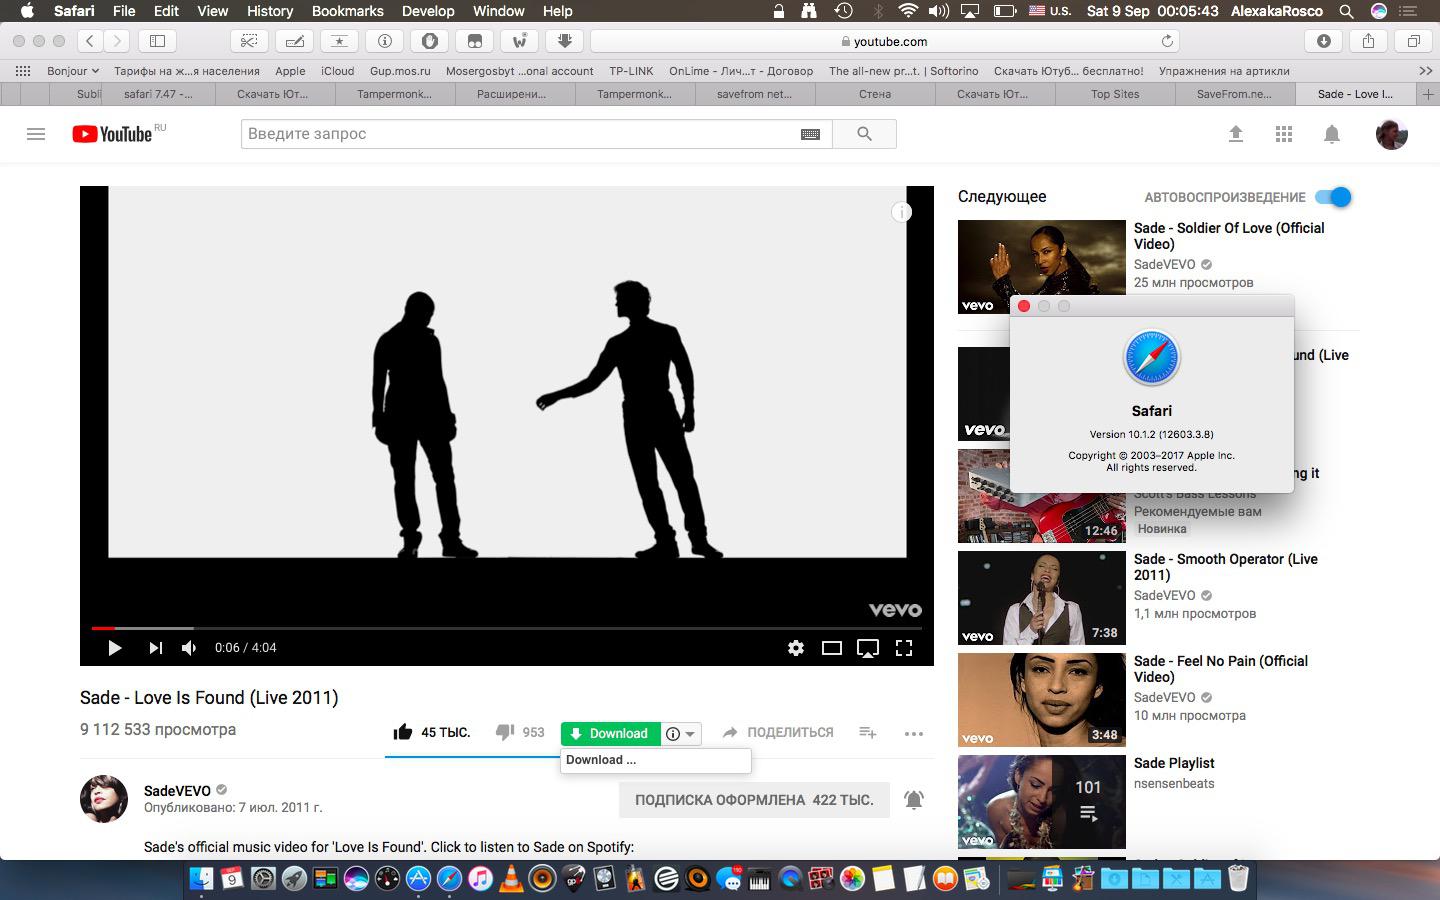Open the Develop menu
The height and width of the screenshot is (900, 1440).
pos(428,11)
